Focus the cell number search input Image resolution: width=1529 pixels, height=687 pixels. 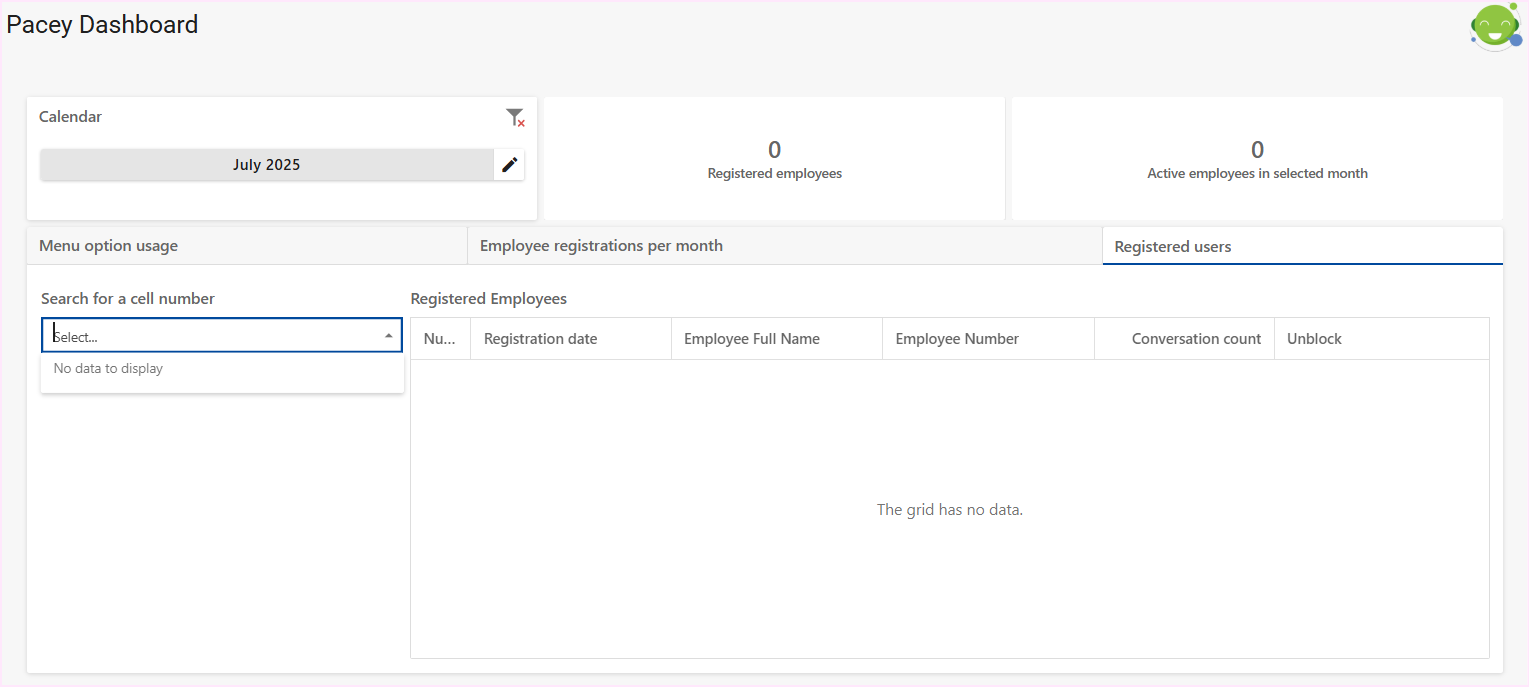click(210, 336)
